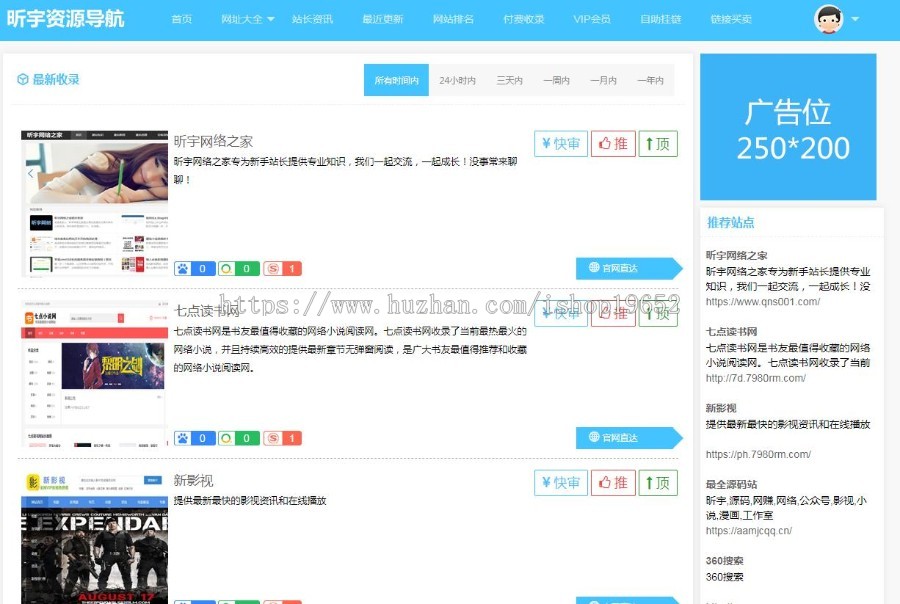Viewport: 900px width, 604px height.
Task: Open the 新影视 listing title
Action: tap(193, 481)
